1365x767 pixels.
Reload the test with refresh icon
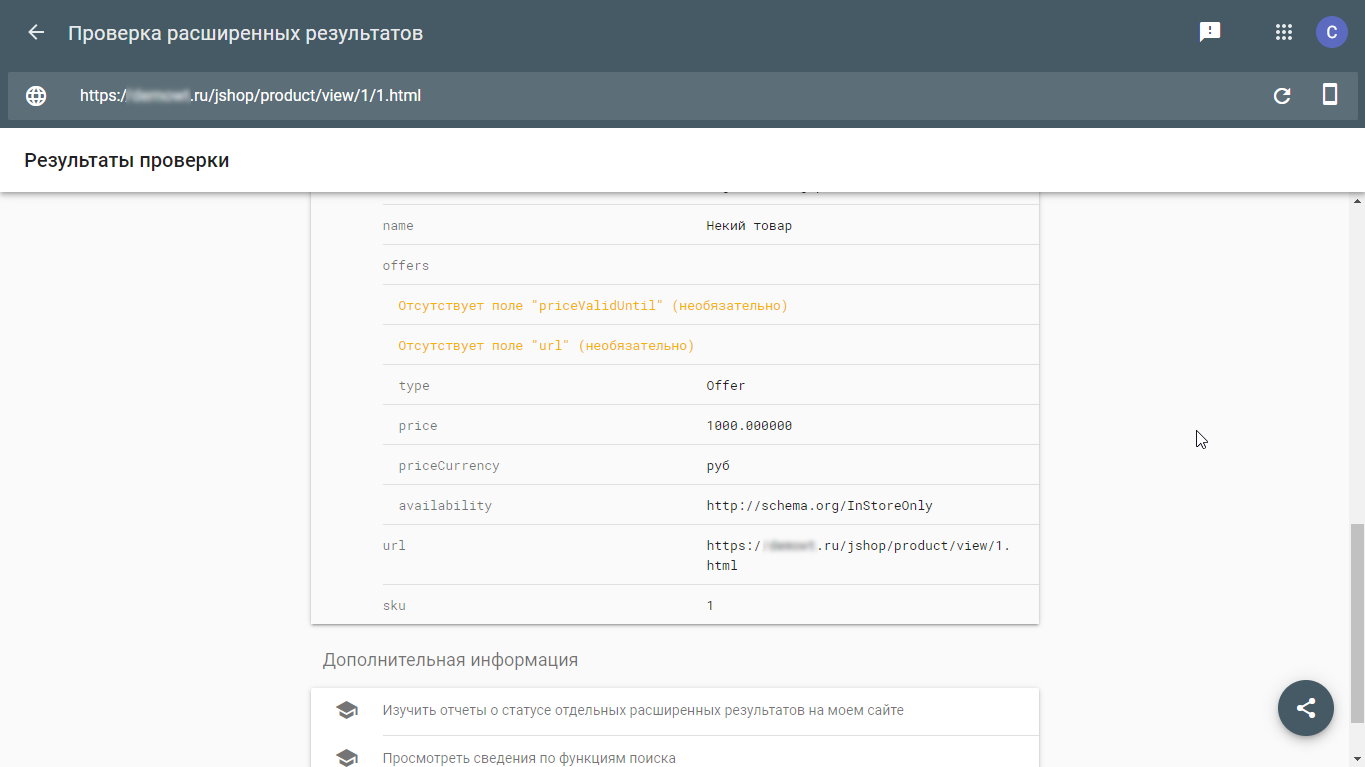(x=1282, y=96)
